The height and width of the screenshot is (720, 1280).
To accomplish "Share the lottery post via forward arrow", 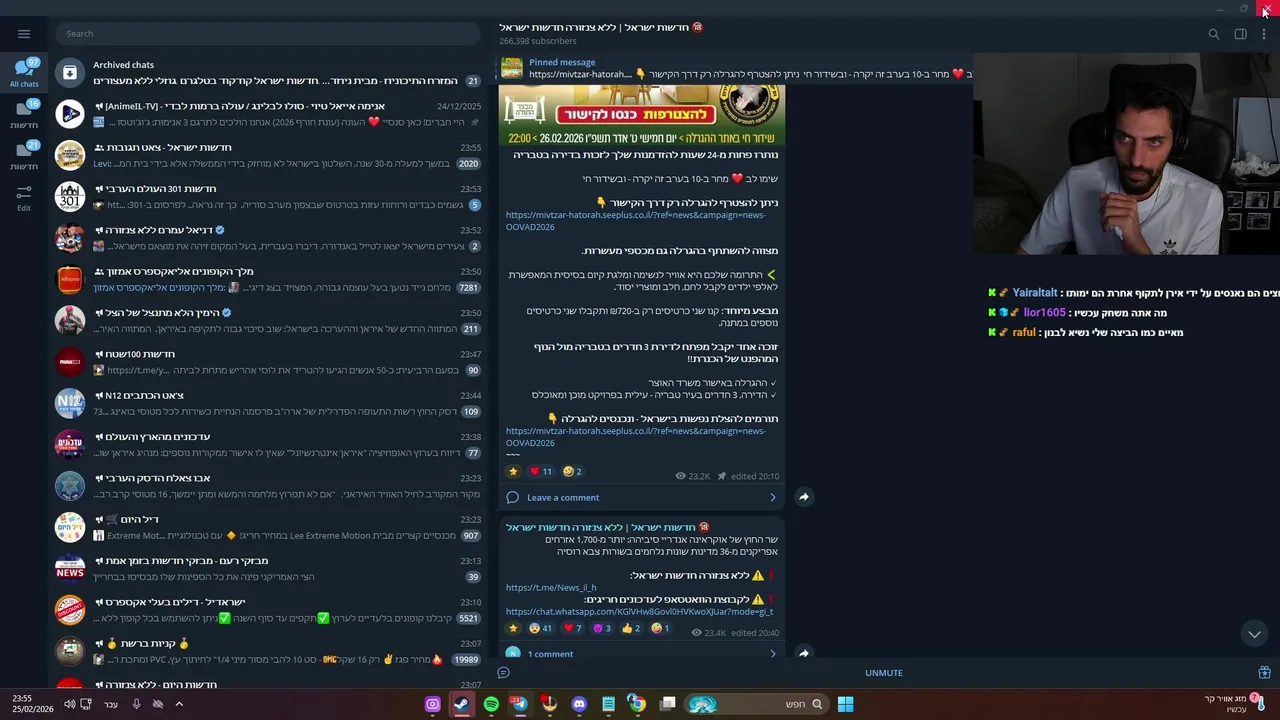I will pyautogui.click(x=803, y=497).
